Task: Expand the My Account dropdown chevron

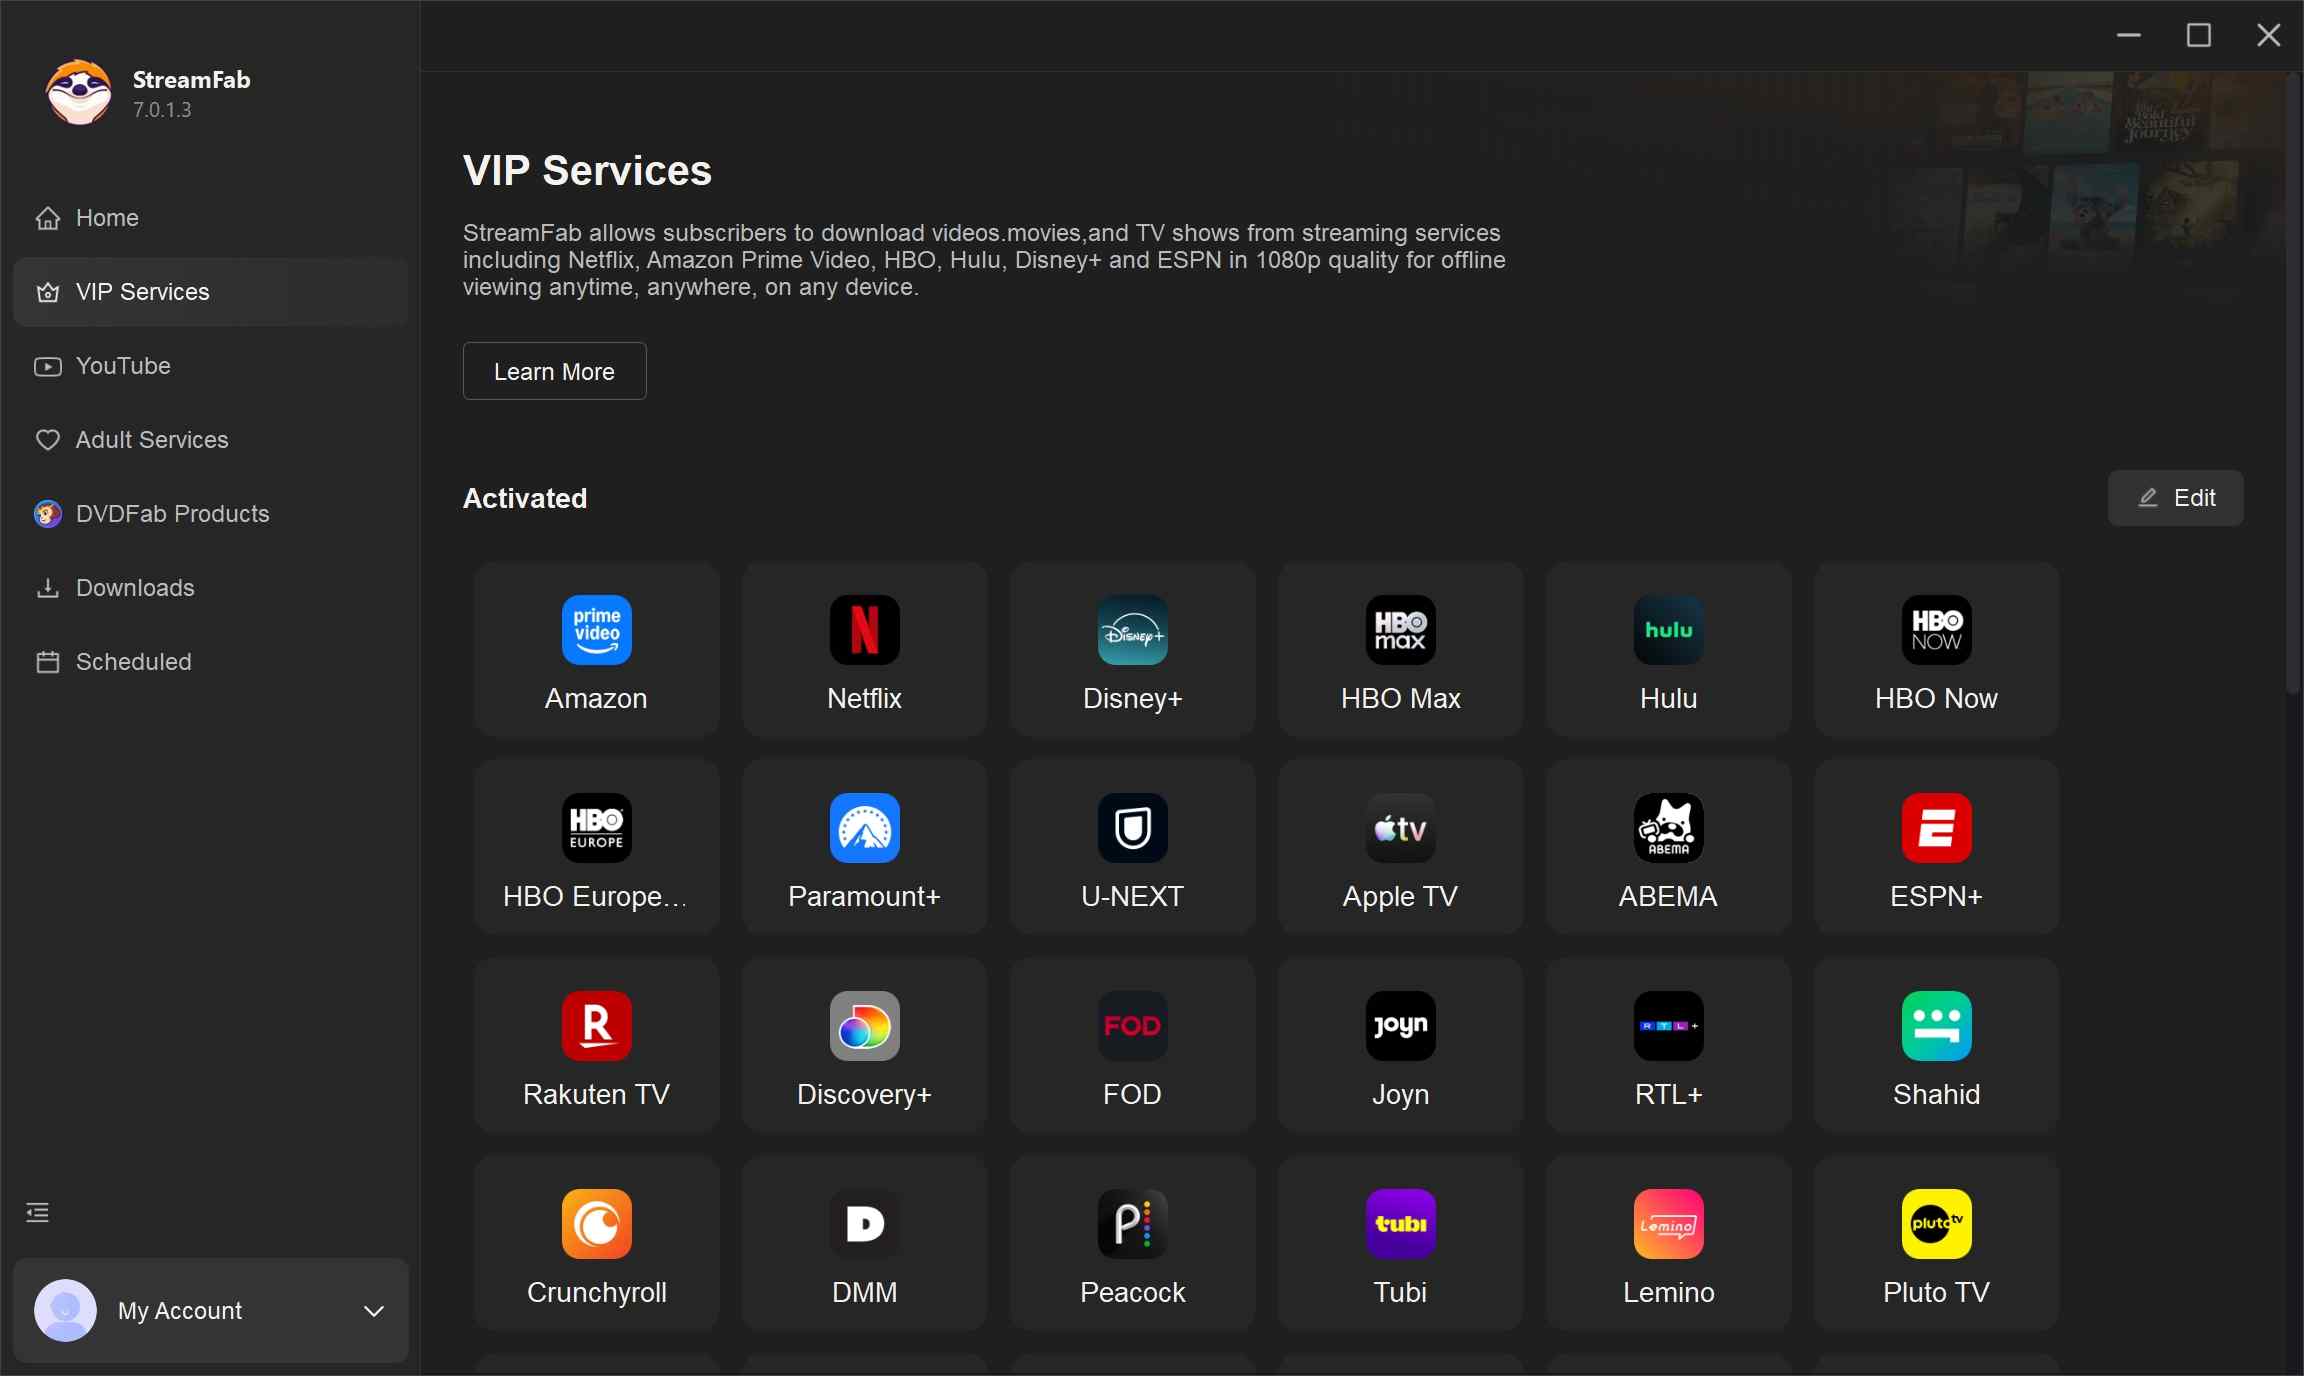Action: tap(374, 1311)
